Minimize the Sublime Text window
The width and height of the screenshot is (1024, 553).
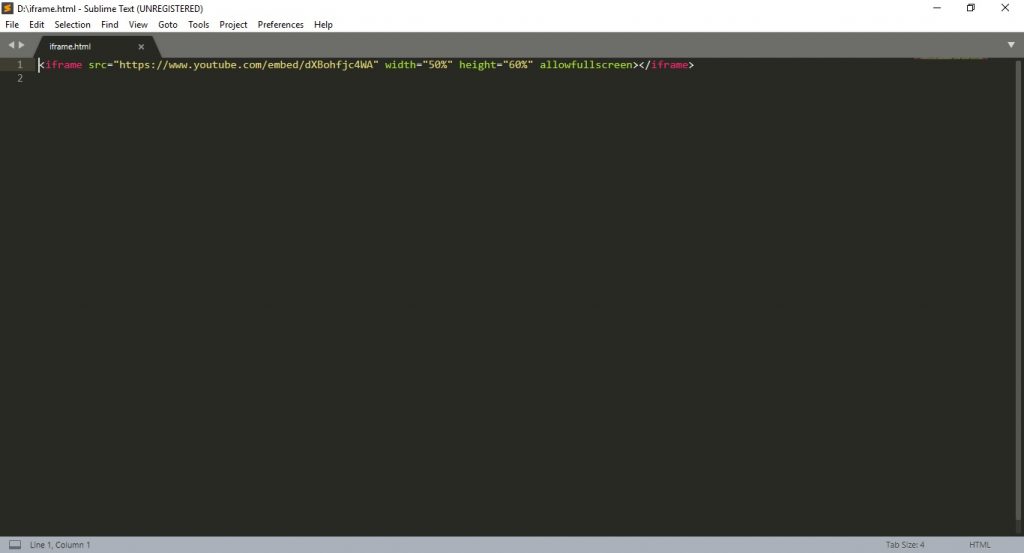click(x=936, y=8)
